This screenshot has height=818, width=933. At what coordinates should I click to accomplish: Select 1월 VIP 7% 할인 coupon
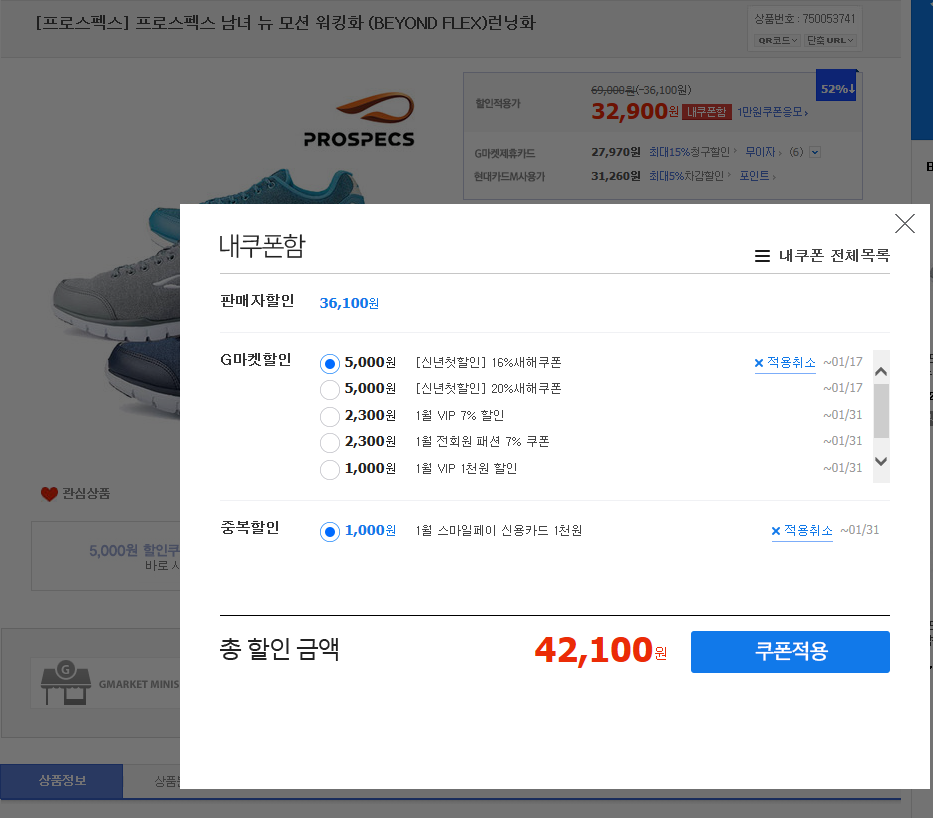(330, 416)
